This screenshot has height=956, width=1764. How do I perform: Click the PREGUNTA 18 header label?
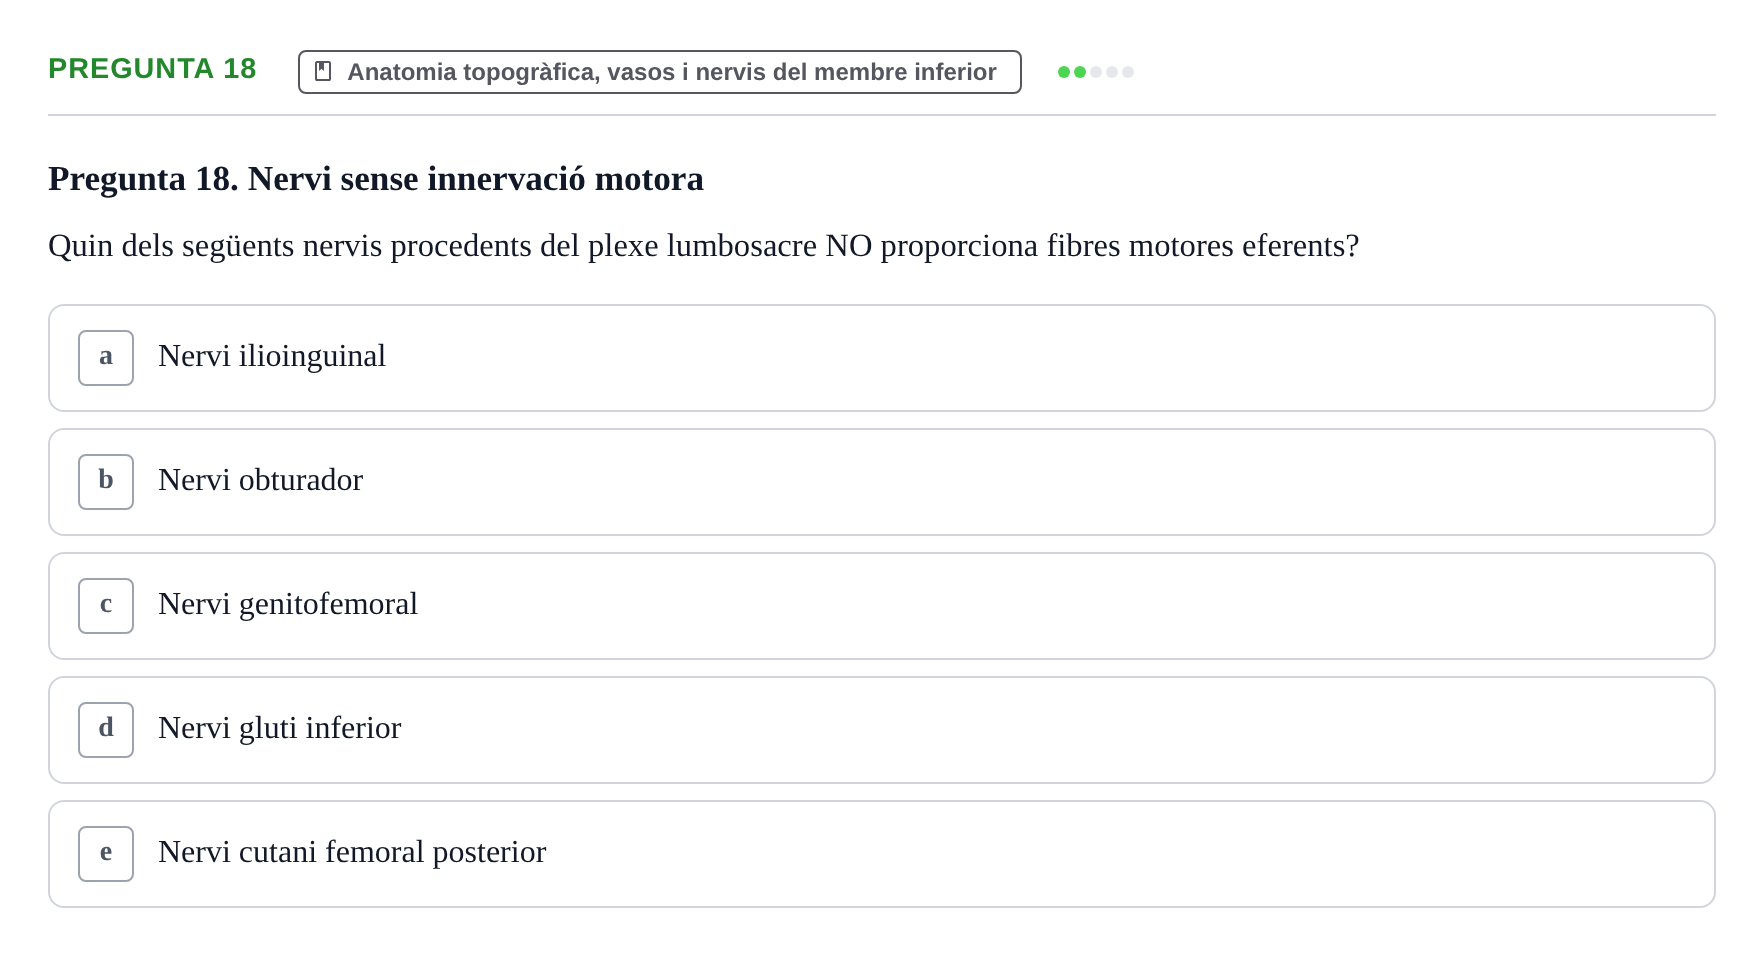152,69
